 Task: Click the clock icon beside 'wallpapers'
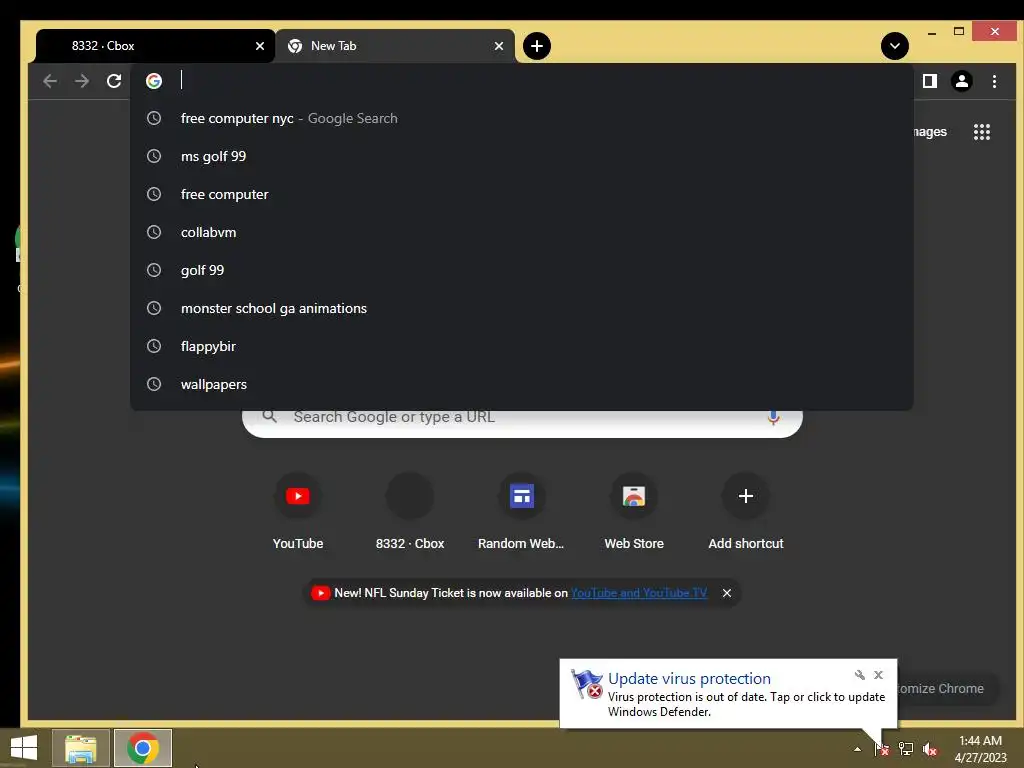click(154, 384)
